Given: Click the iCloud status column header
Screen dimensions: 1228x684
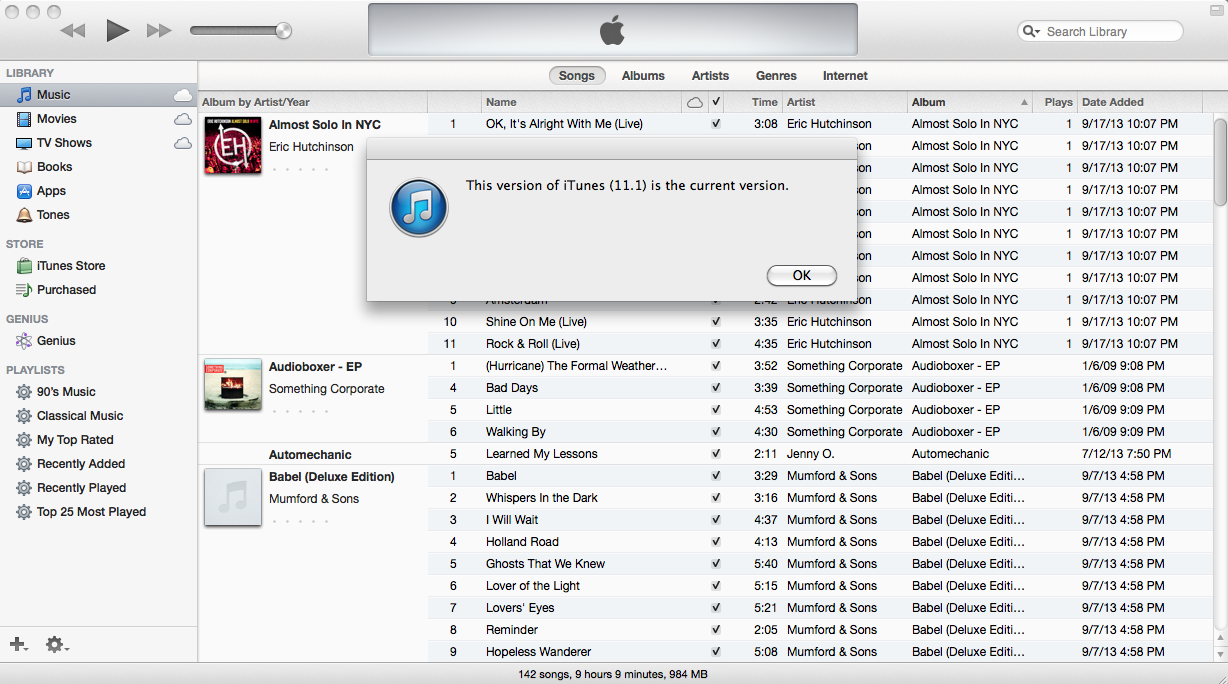Looking at the screenshot, I should click(x=695, y=102).
